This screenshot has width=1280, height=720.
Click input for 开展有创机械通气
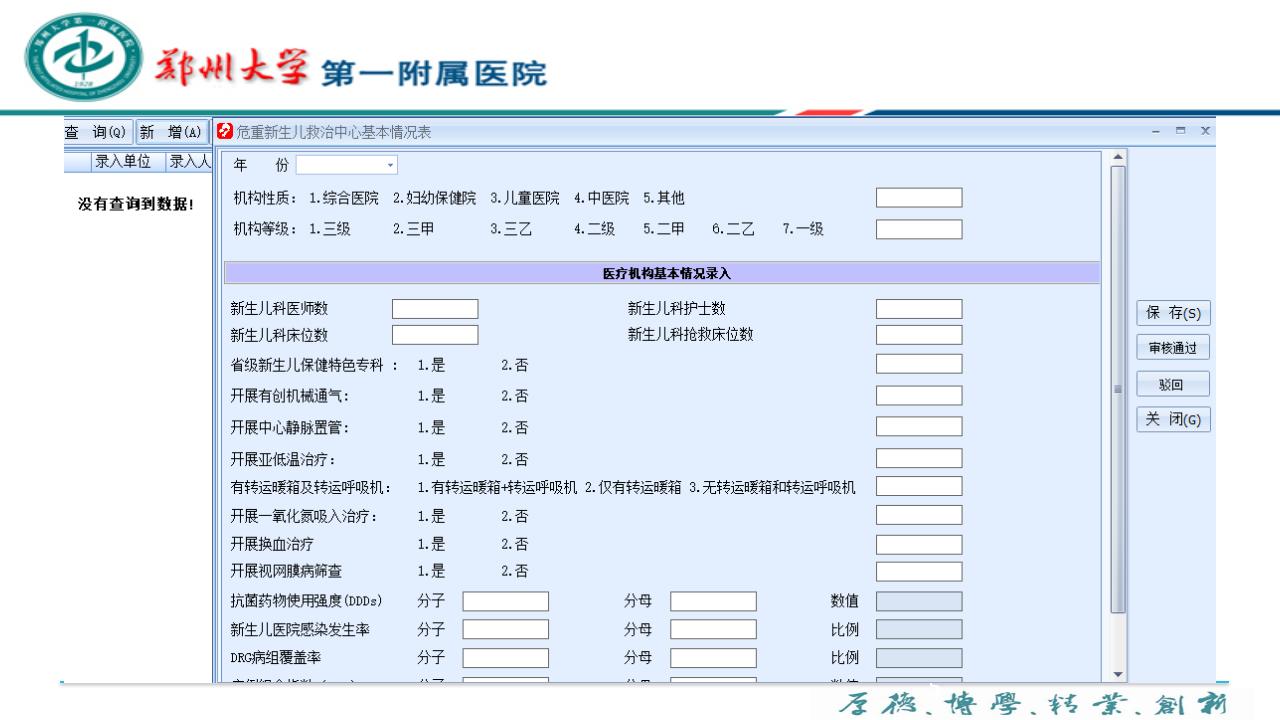coord(919,396)
